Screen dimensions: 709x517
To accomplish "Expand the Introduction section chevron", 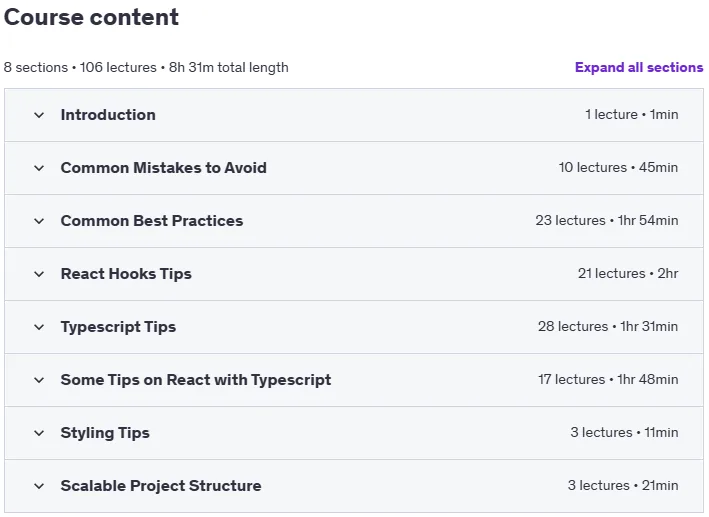I will (39, 115).
